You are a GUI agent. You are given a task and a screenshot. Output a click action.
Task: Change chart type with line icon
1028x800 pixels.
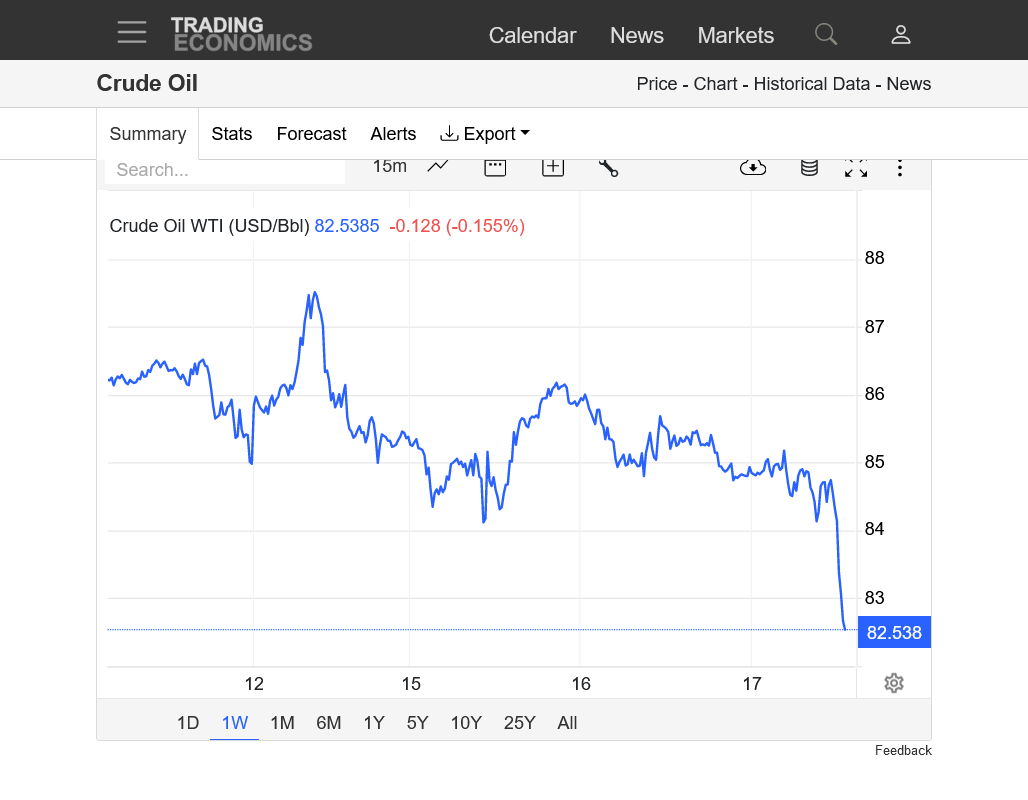click(438, 167)
